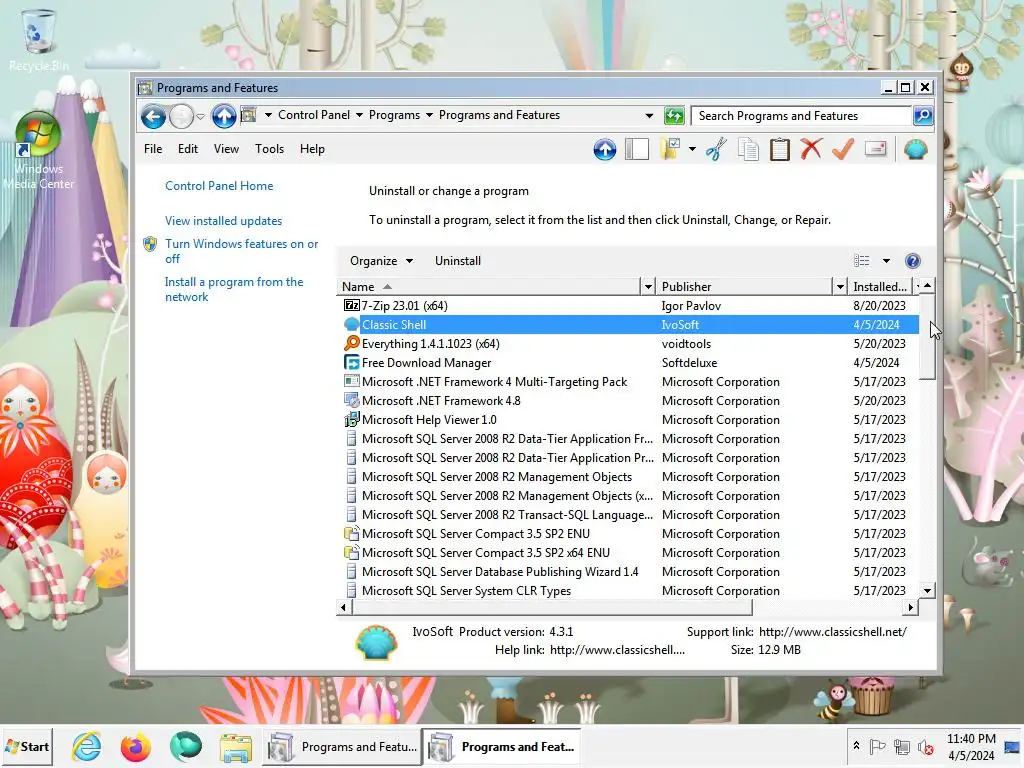Click the Email toolbar icon
The image size is (1024, 768).
(875, 149)
